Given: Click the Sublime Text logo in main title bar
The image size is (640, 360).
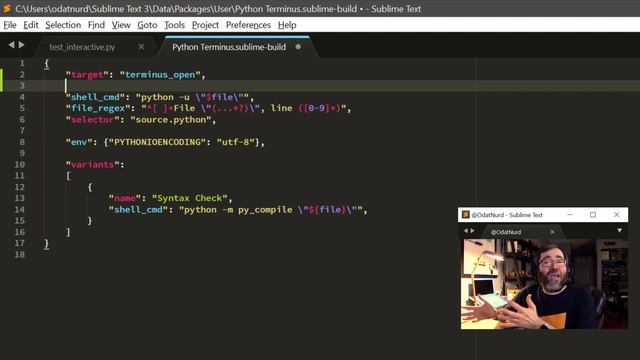Looking at the screenshot, I should (7, 8).
